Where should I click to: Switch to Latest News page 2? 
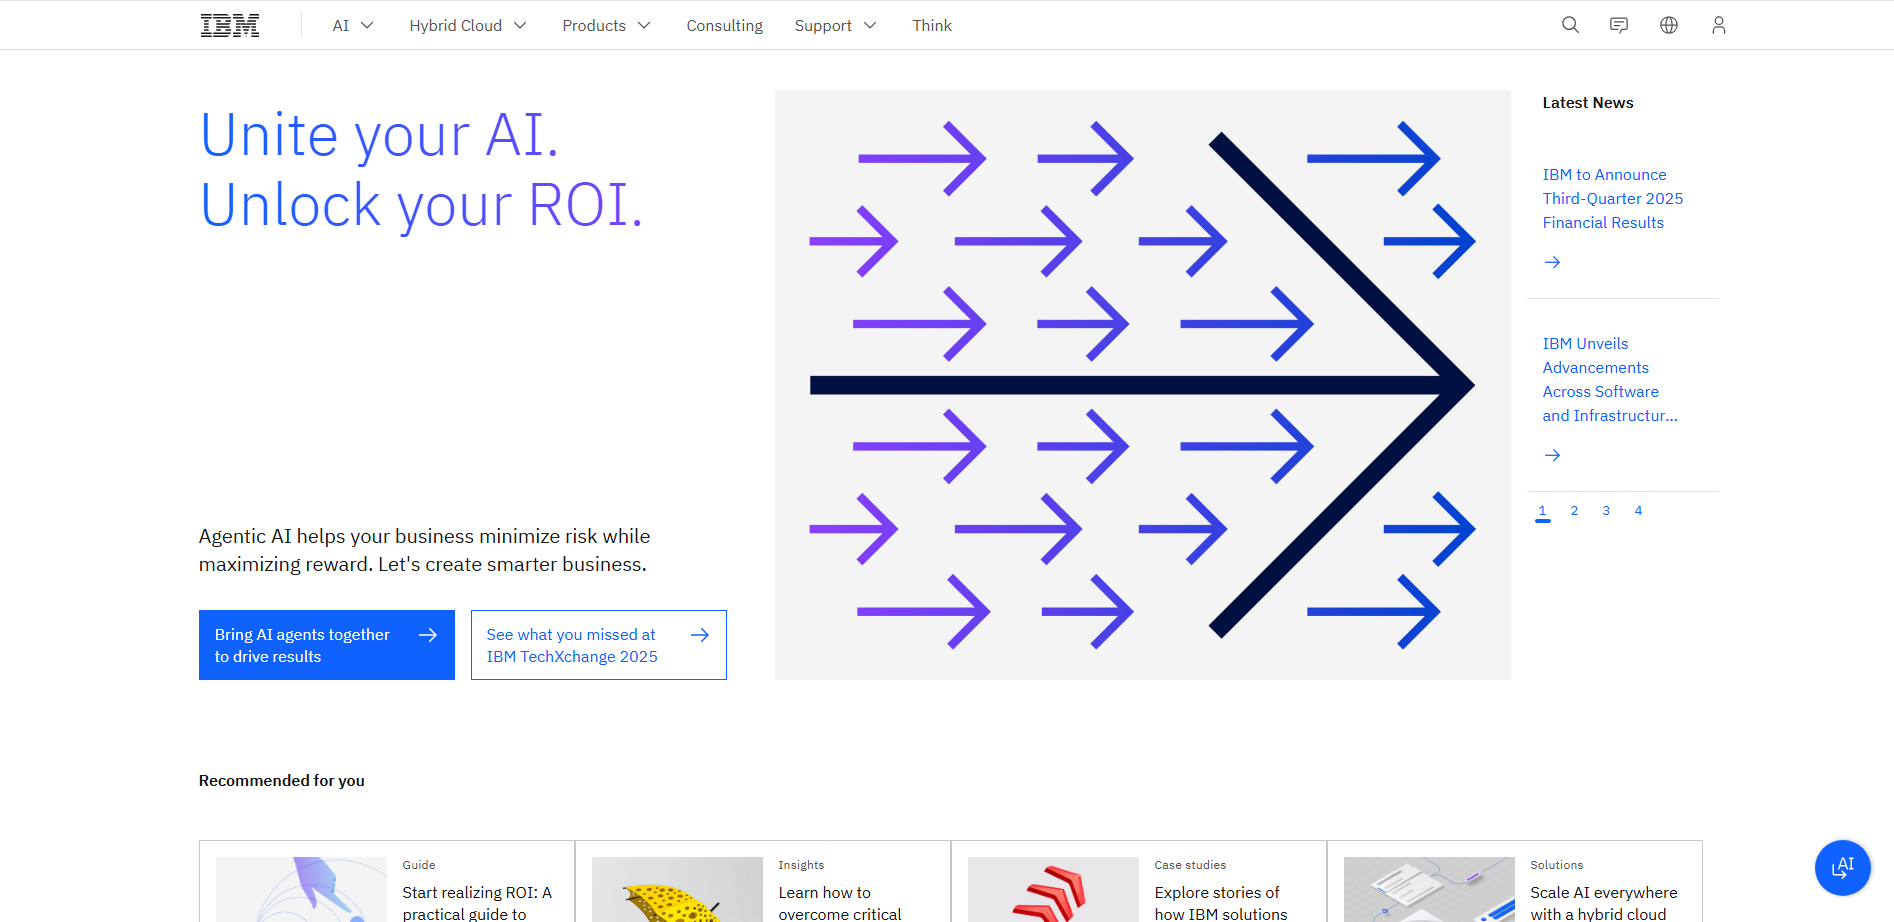click(1574, 511)
